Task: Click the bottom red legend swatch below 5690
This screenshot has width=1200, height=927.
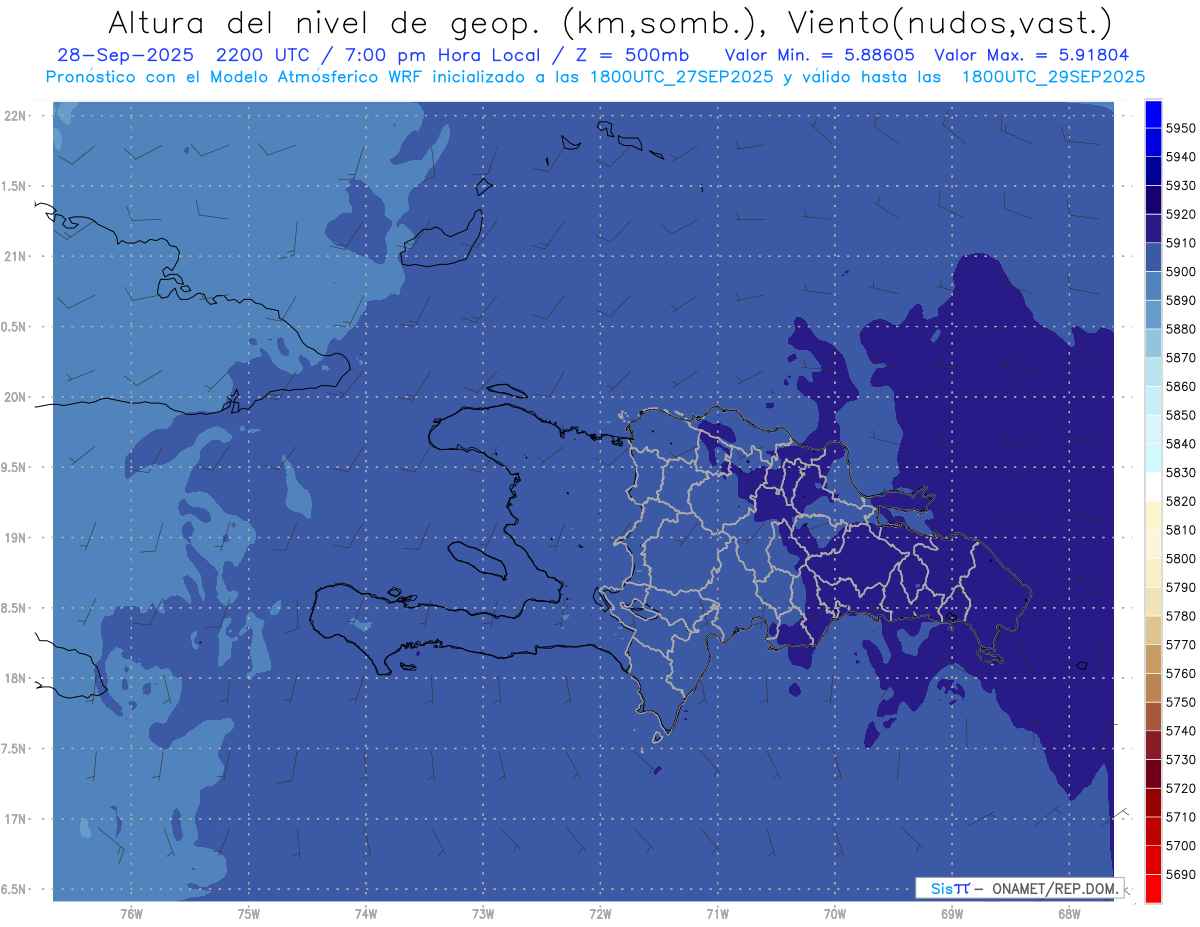Action: tap(1153, 888)
